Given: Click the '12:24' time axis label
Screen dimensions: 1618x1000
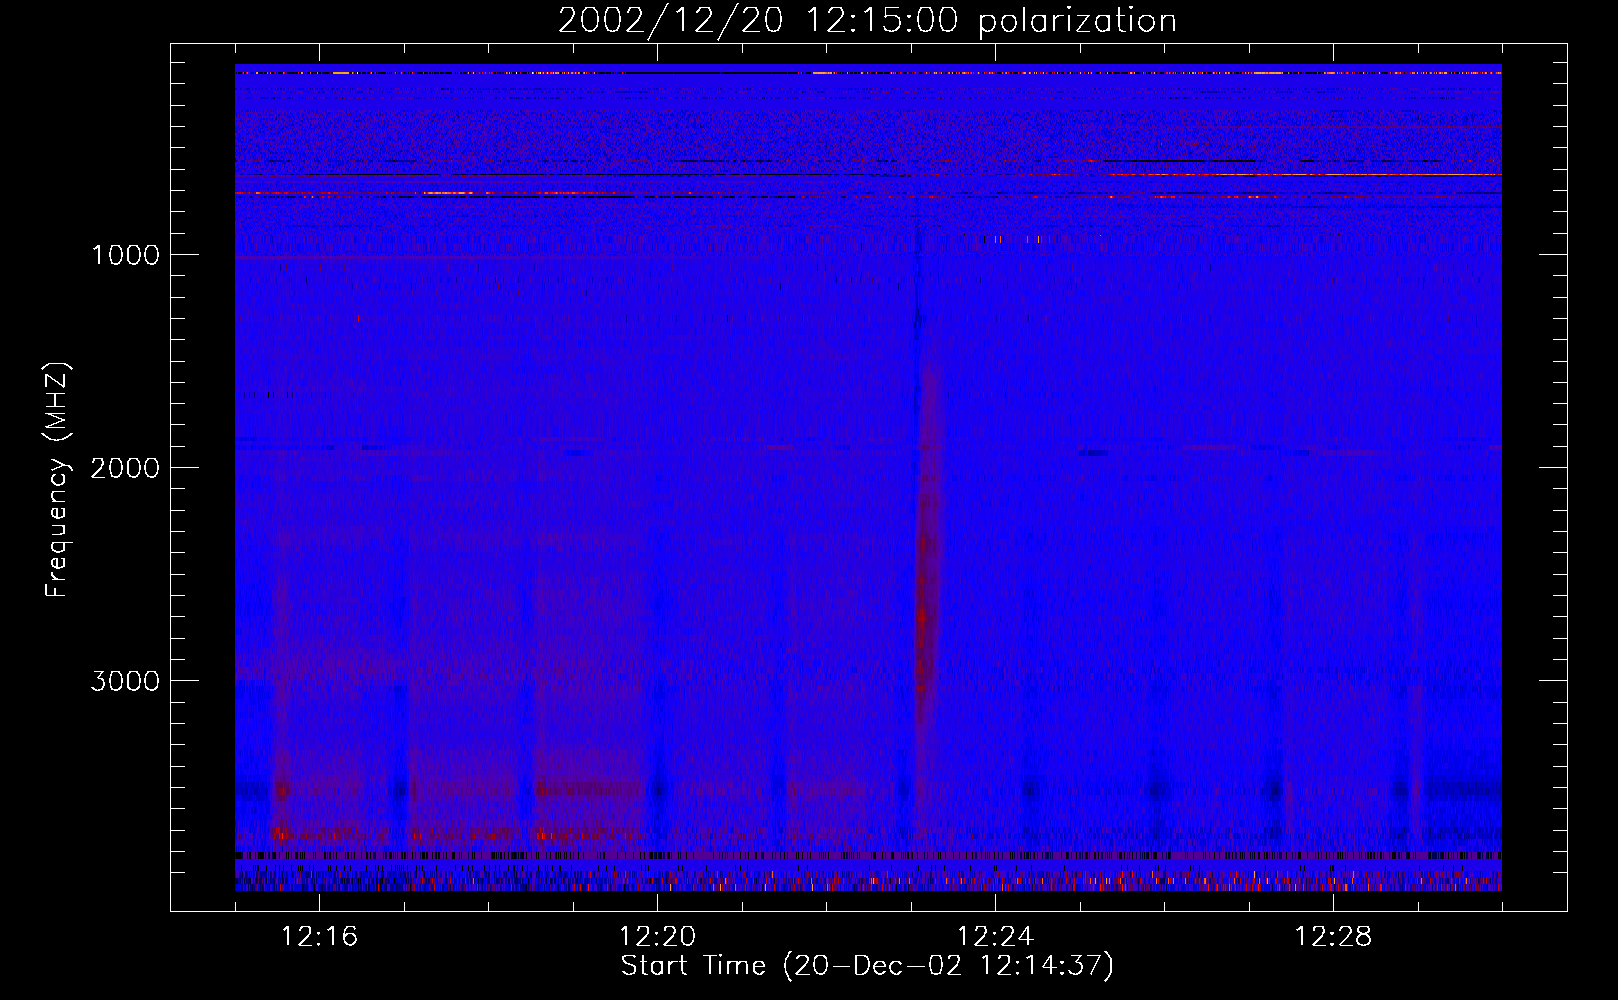Looking at the screenshot, I should 995,937.
